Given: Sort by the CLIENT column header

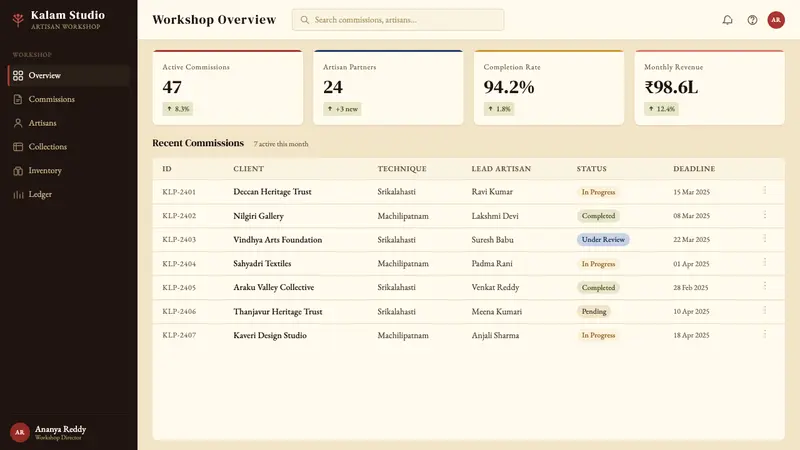Looking at the screenshot, I should point(248,169).
